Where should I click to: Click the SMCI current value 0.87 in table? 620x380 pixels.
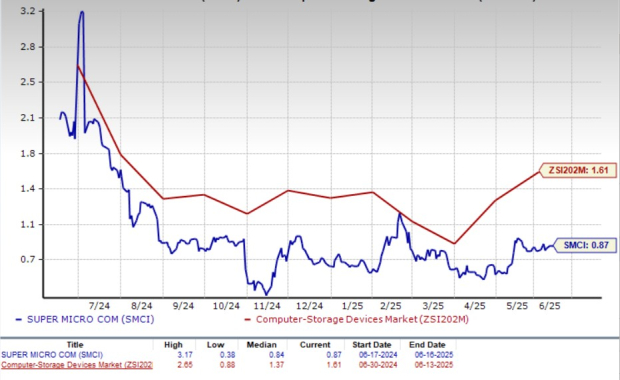334,355
